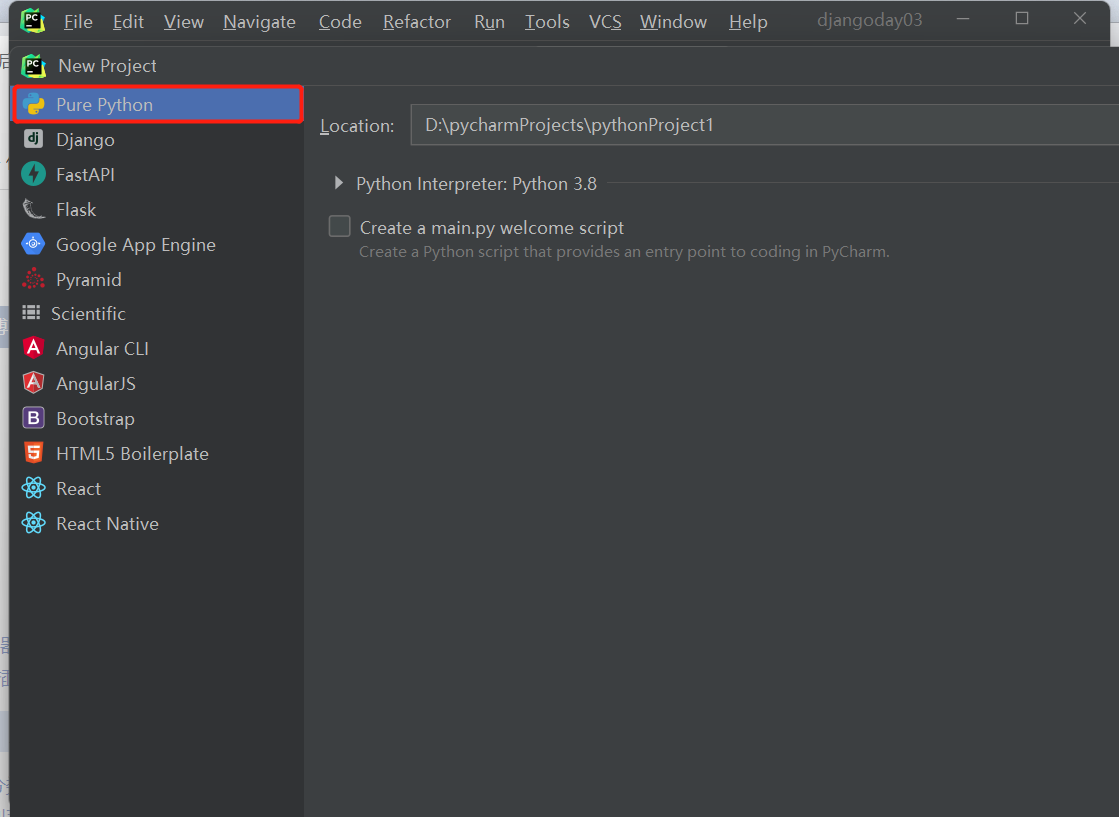Click the Pure Python icon
Screen dimensions: 1119x817
point(34,104)
